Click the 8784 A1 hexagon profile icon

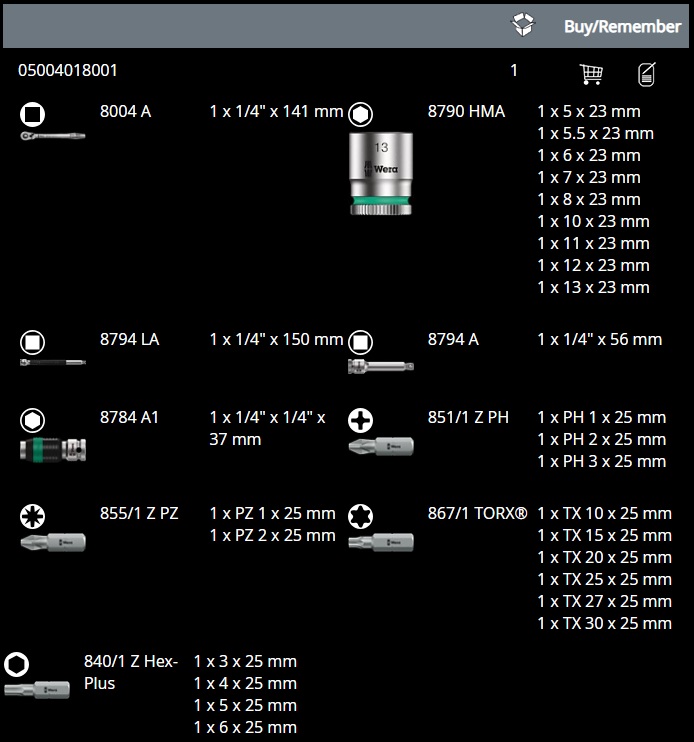pos(32,418)
